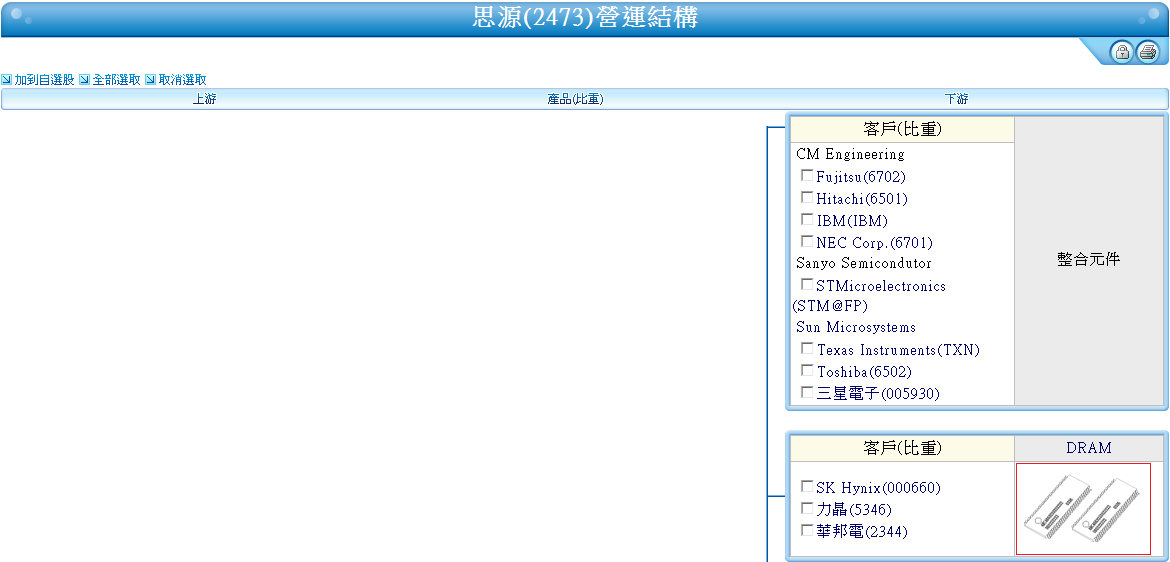Open the 三星電子(005930) link

click(x=878, y=393)
